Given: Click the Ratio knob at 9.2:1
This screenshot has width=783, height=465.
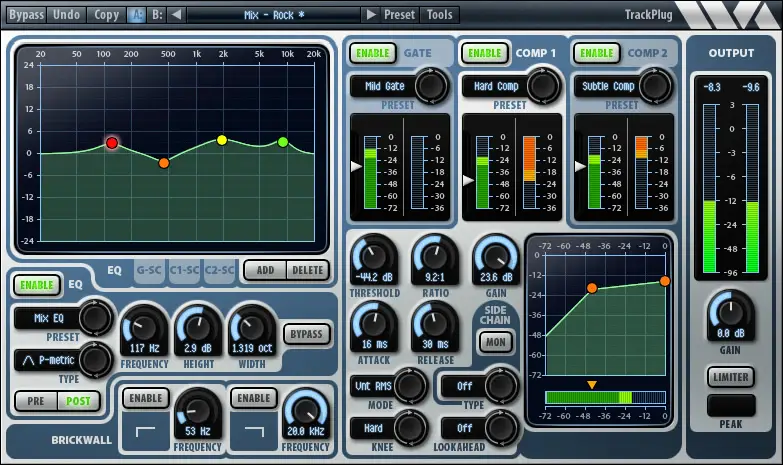Looking at the screenshot, I should pos(435,258).
